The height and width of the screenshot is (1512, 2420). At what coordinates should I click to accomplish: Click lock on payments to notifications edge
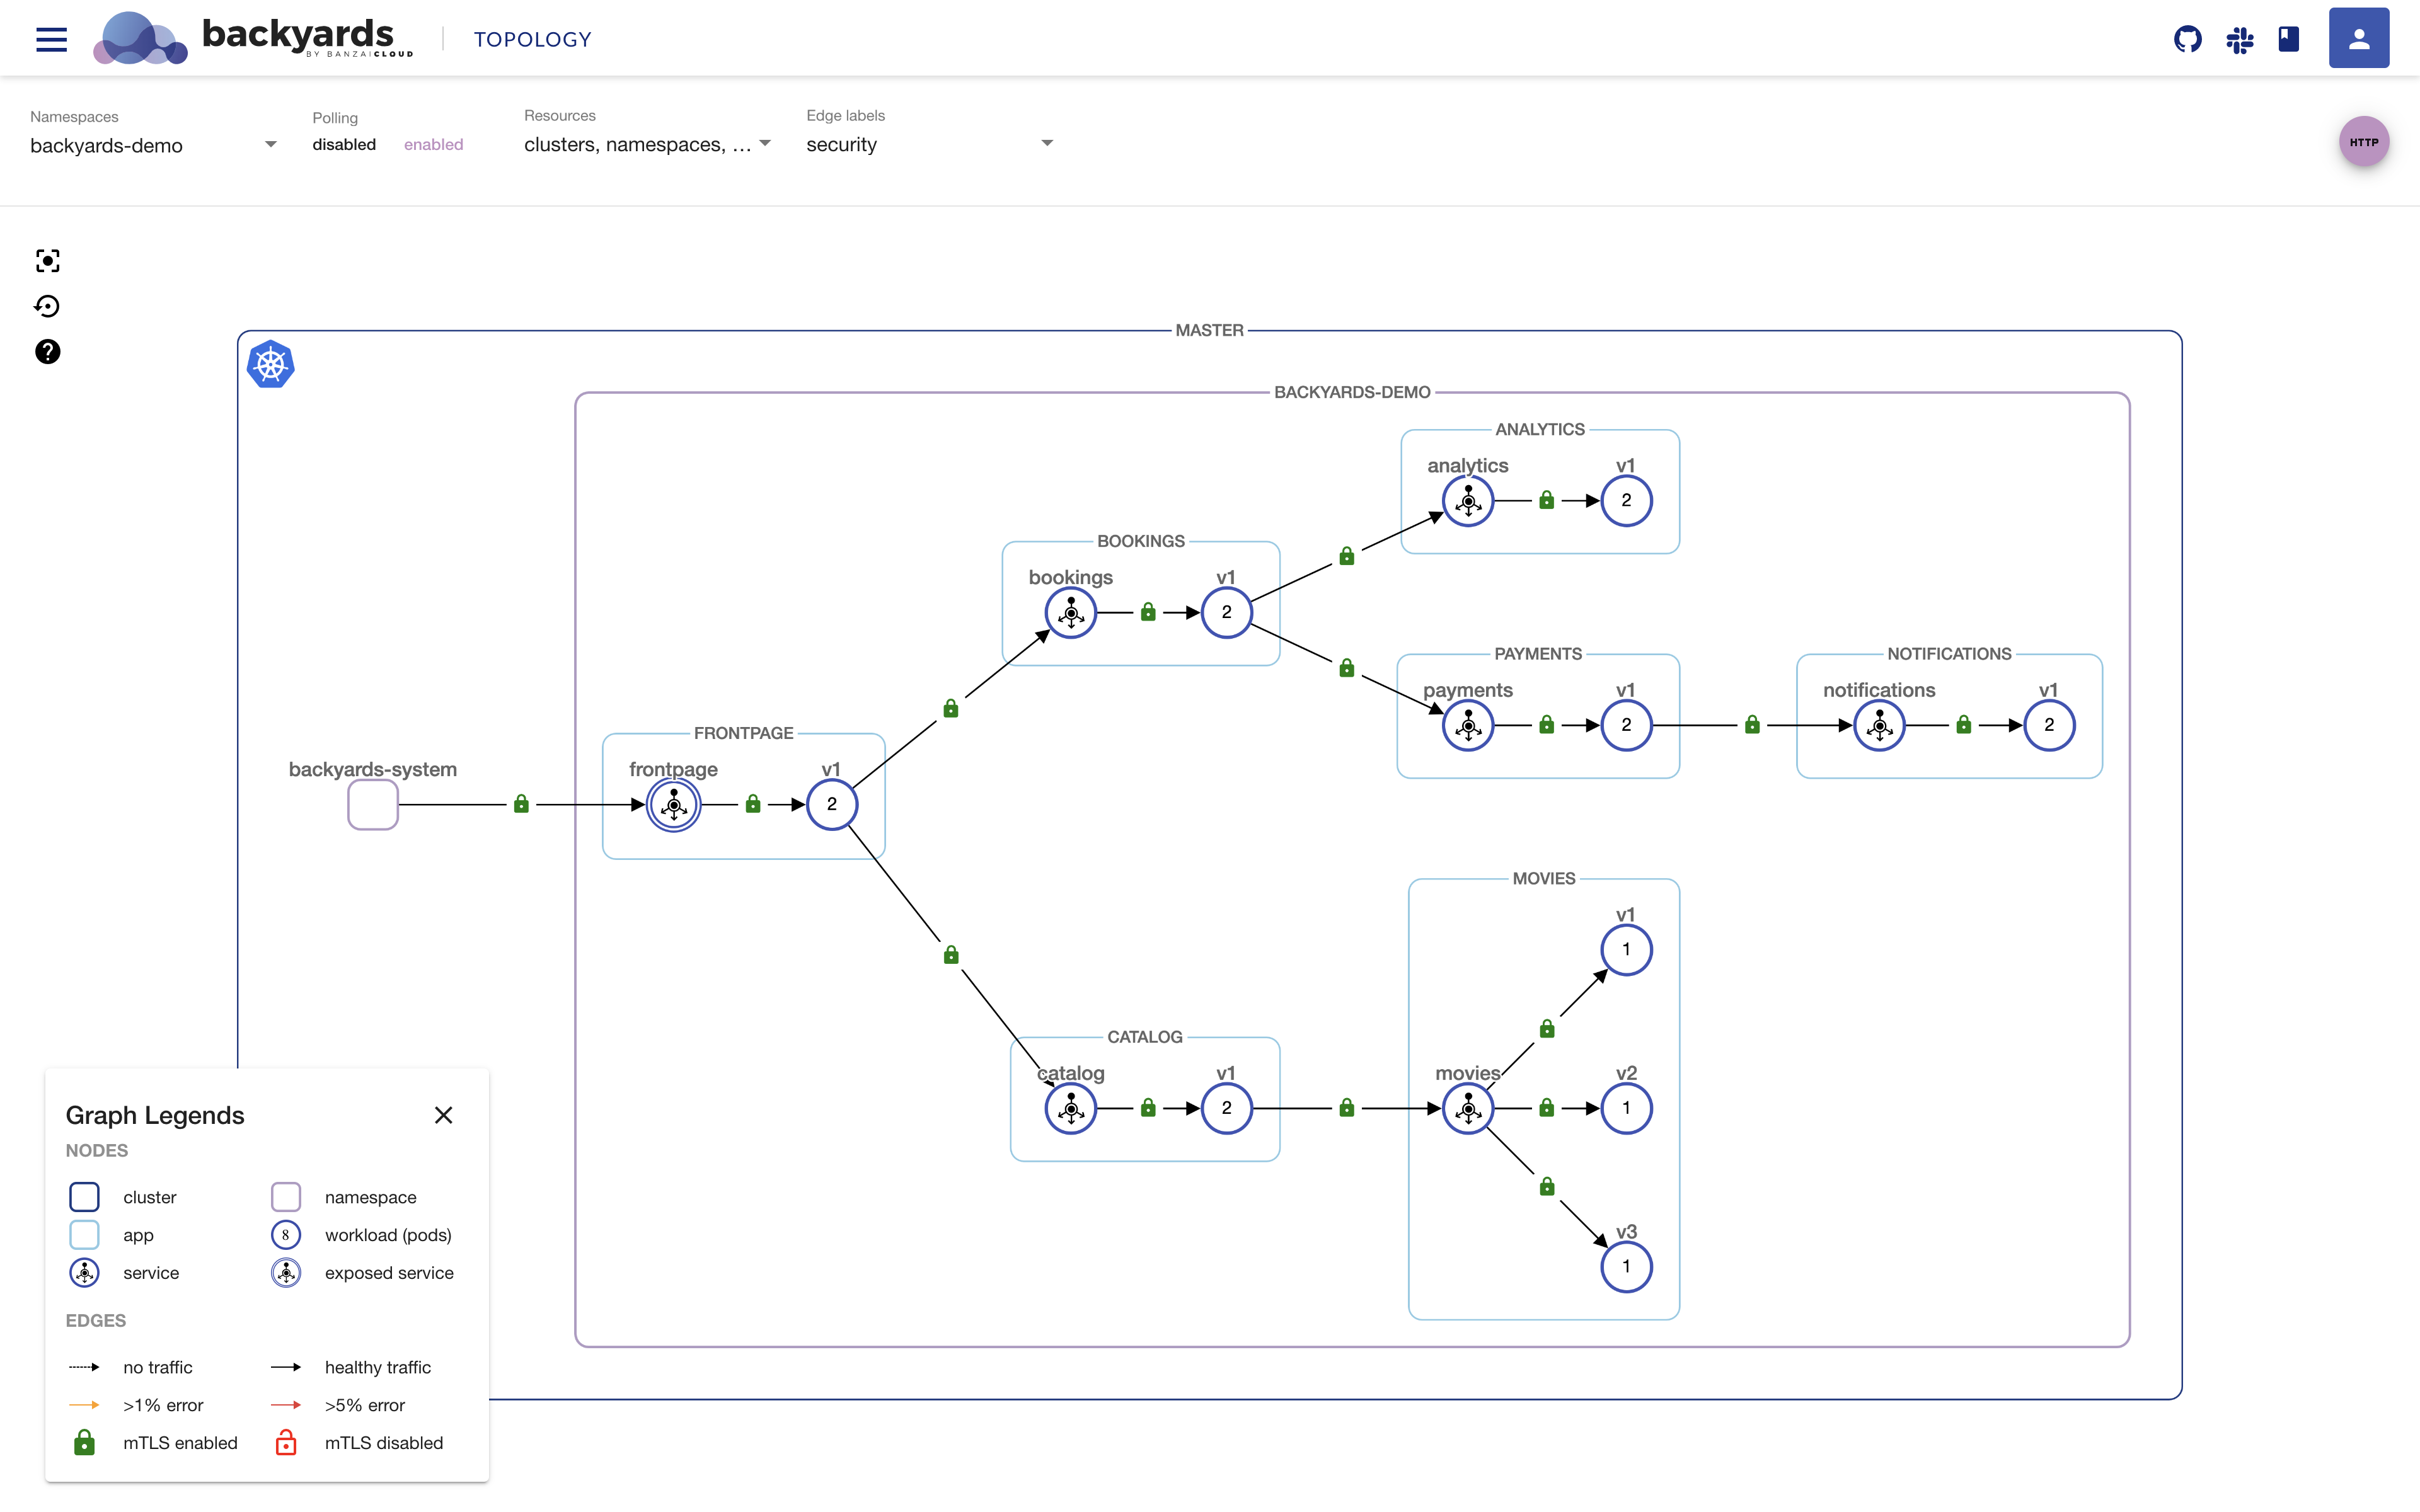click(1751, 724)
